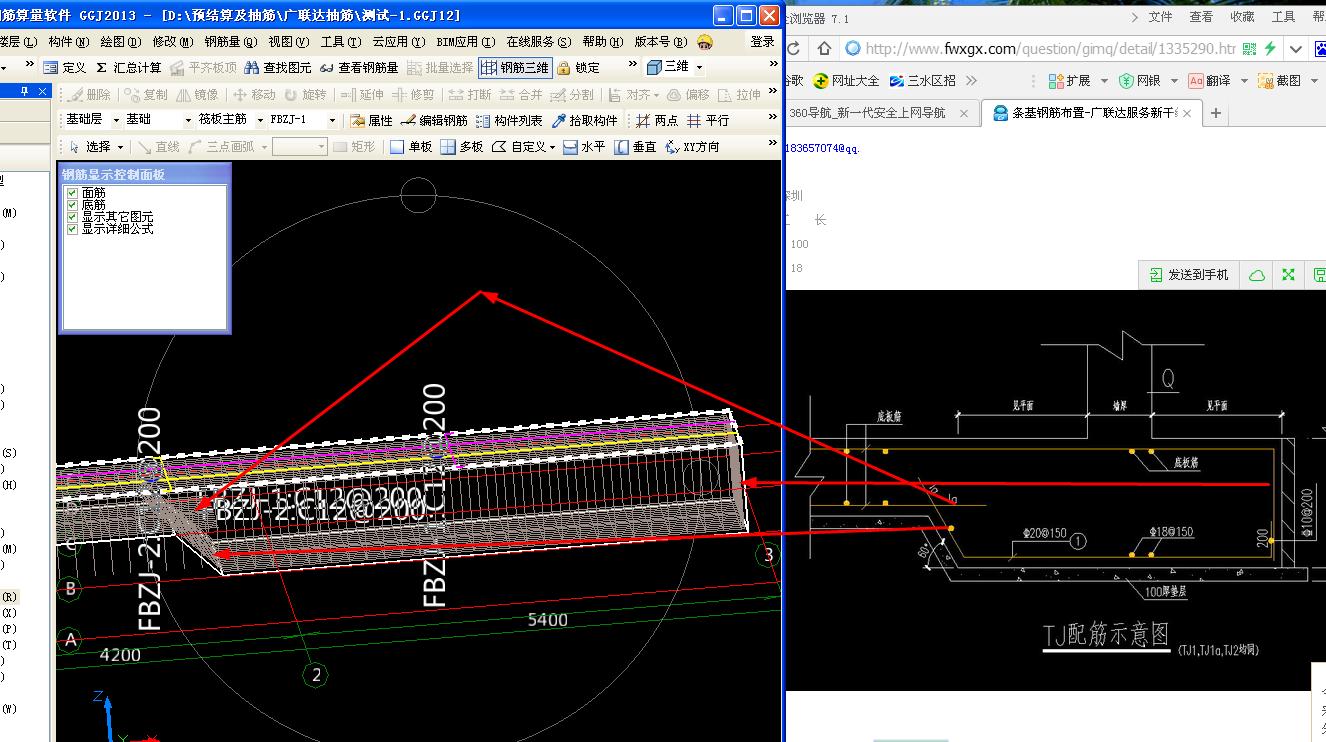Screen dimensions: 1326x742
Task: Open 网址大全 bookmark link
Action: tap(847, 80)
